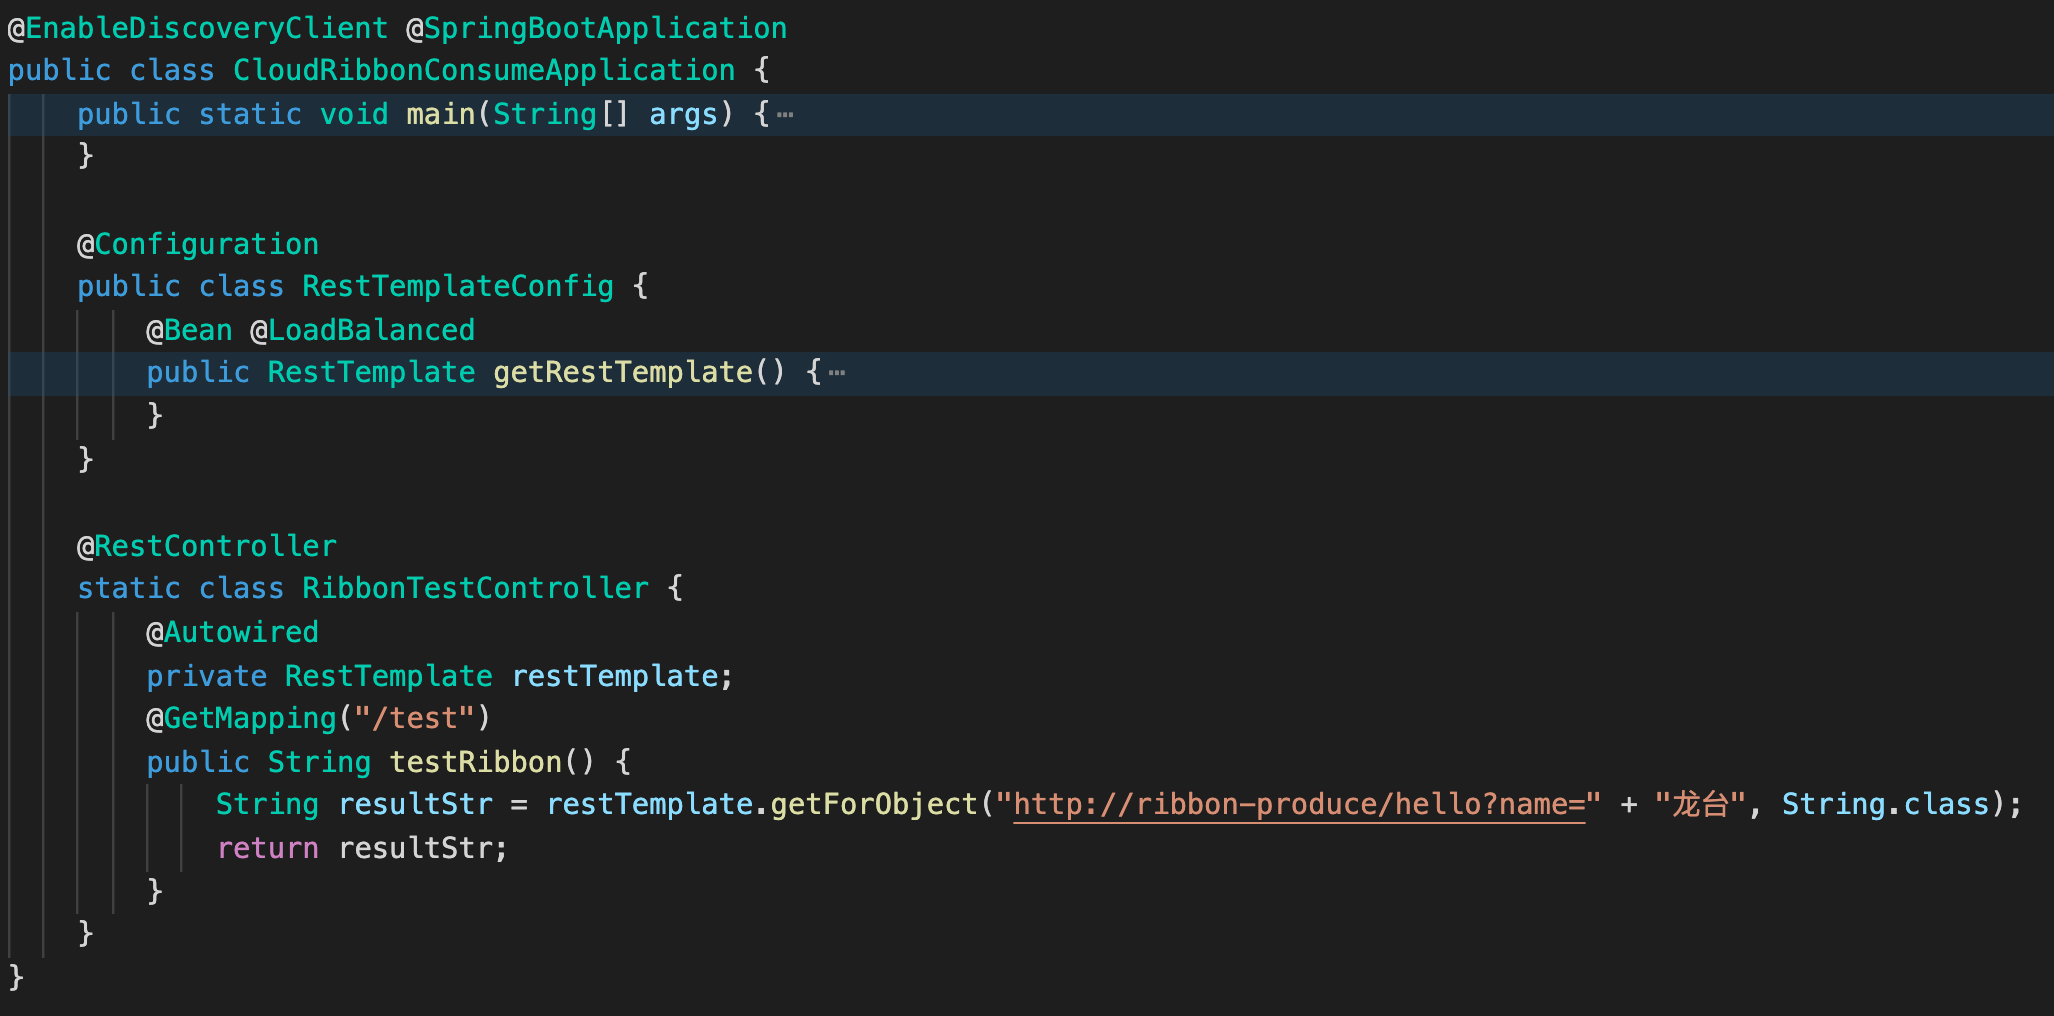Select the RibbonTestController class name
Image resolution: width=2054 pixels, height=1016 pixels.
pos(476,589)
